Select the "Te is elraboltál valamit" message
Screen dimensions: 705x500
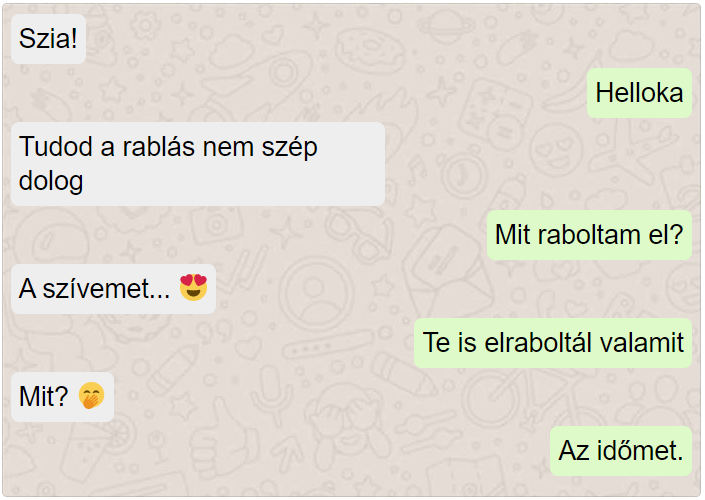pyautogui.click(x=553, y=343)
